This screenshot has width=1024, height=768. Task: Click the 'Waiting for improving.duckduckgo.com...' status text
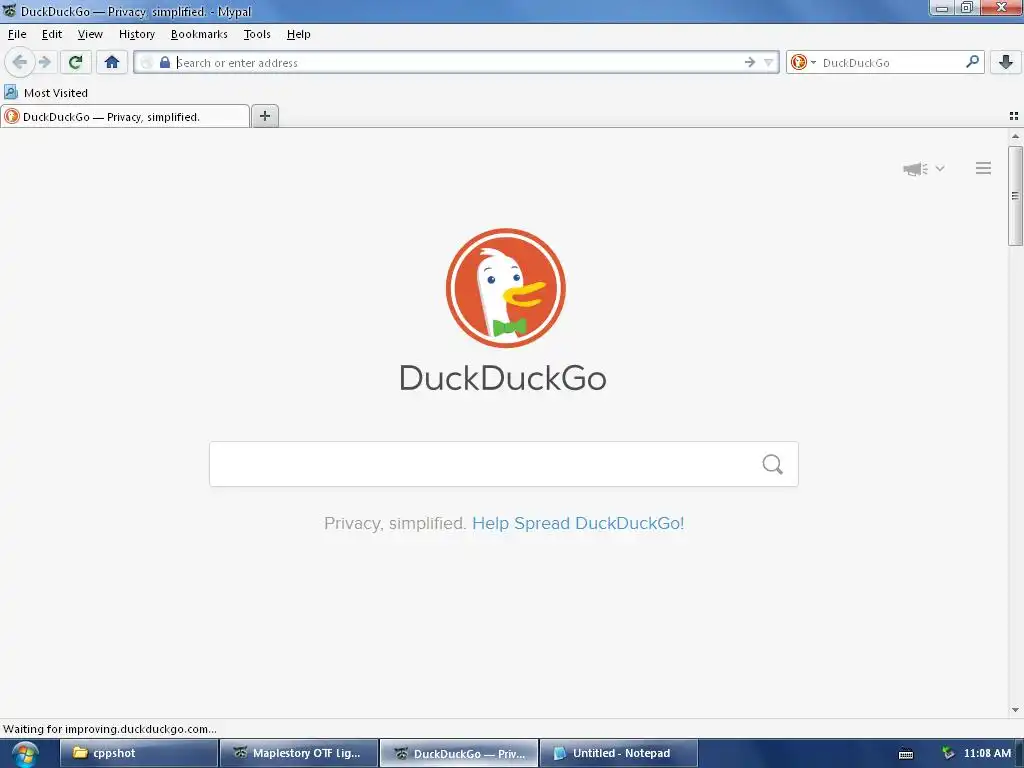[x=110, y=729]
